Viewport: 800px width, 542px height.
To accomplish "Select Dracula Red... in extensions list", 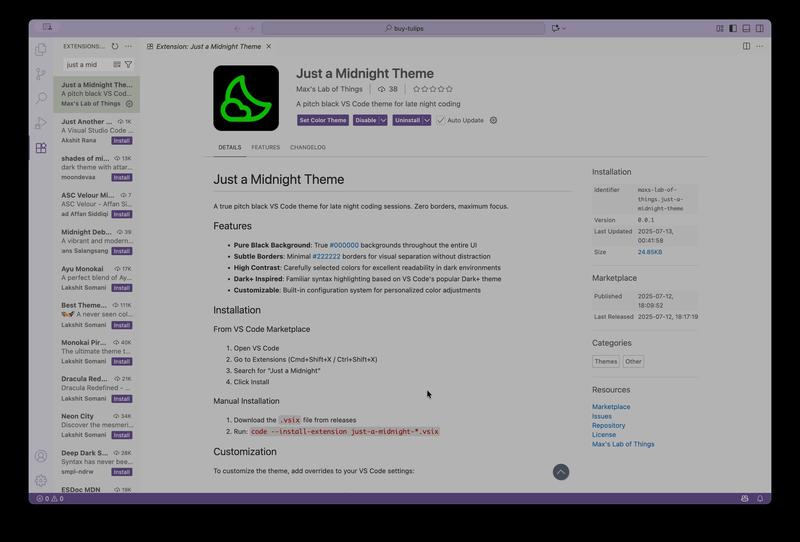I will [96, 388].
